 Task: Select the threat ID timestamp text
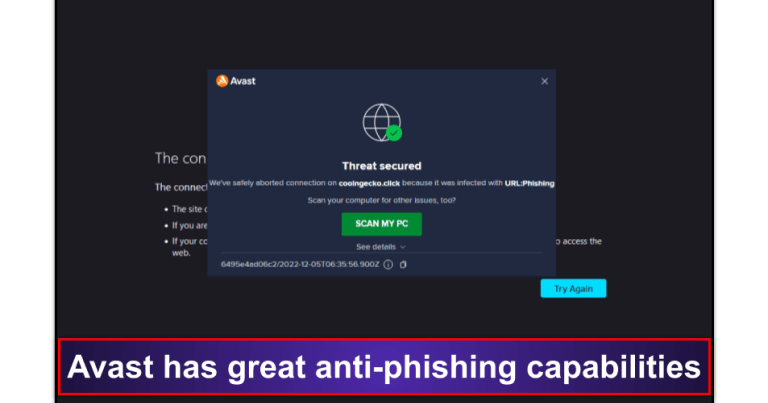coord(300,264)
